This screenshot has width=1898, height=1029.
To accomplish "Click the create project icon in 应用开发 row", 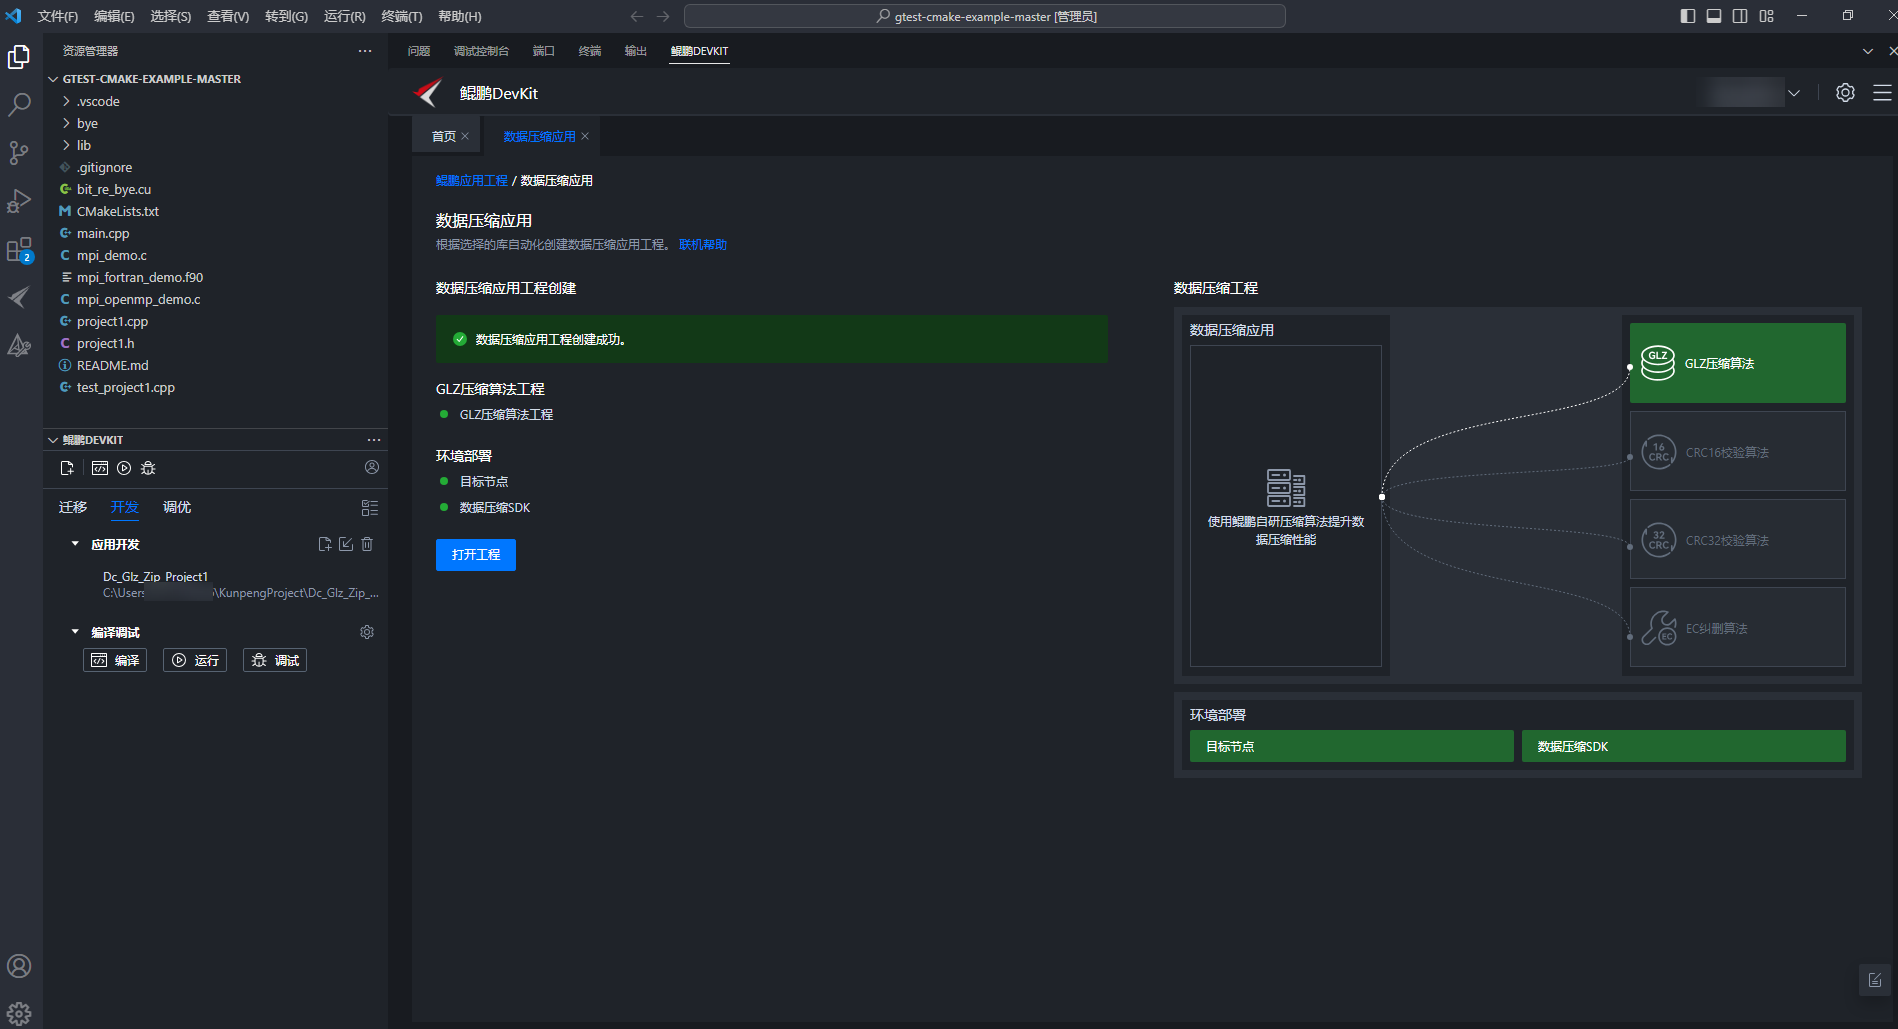I will click(325, 544).
